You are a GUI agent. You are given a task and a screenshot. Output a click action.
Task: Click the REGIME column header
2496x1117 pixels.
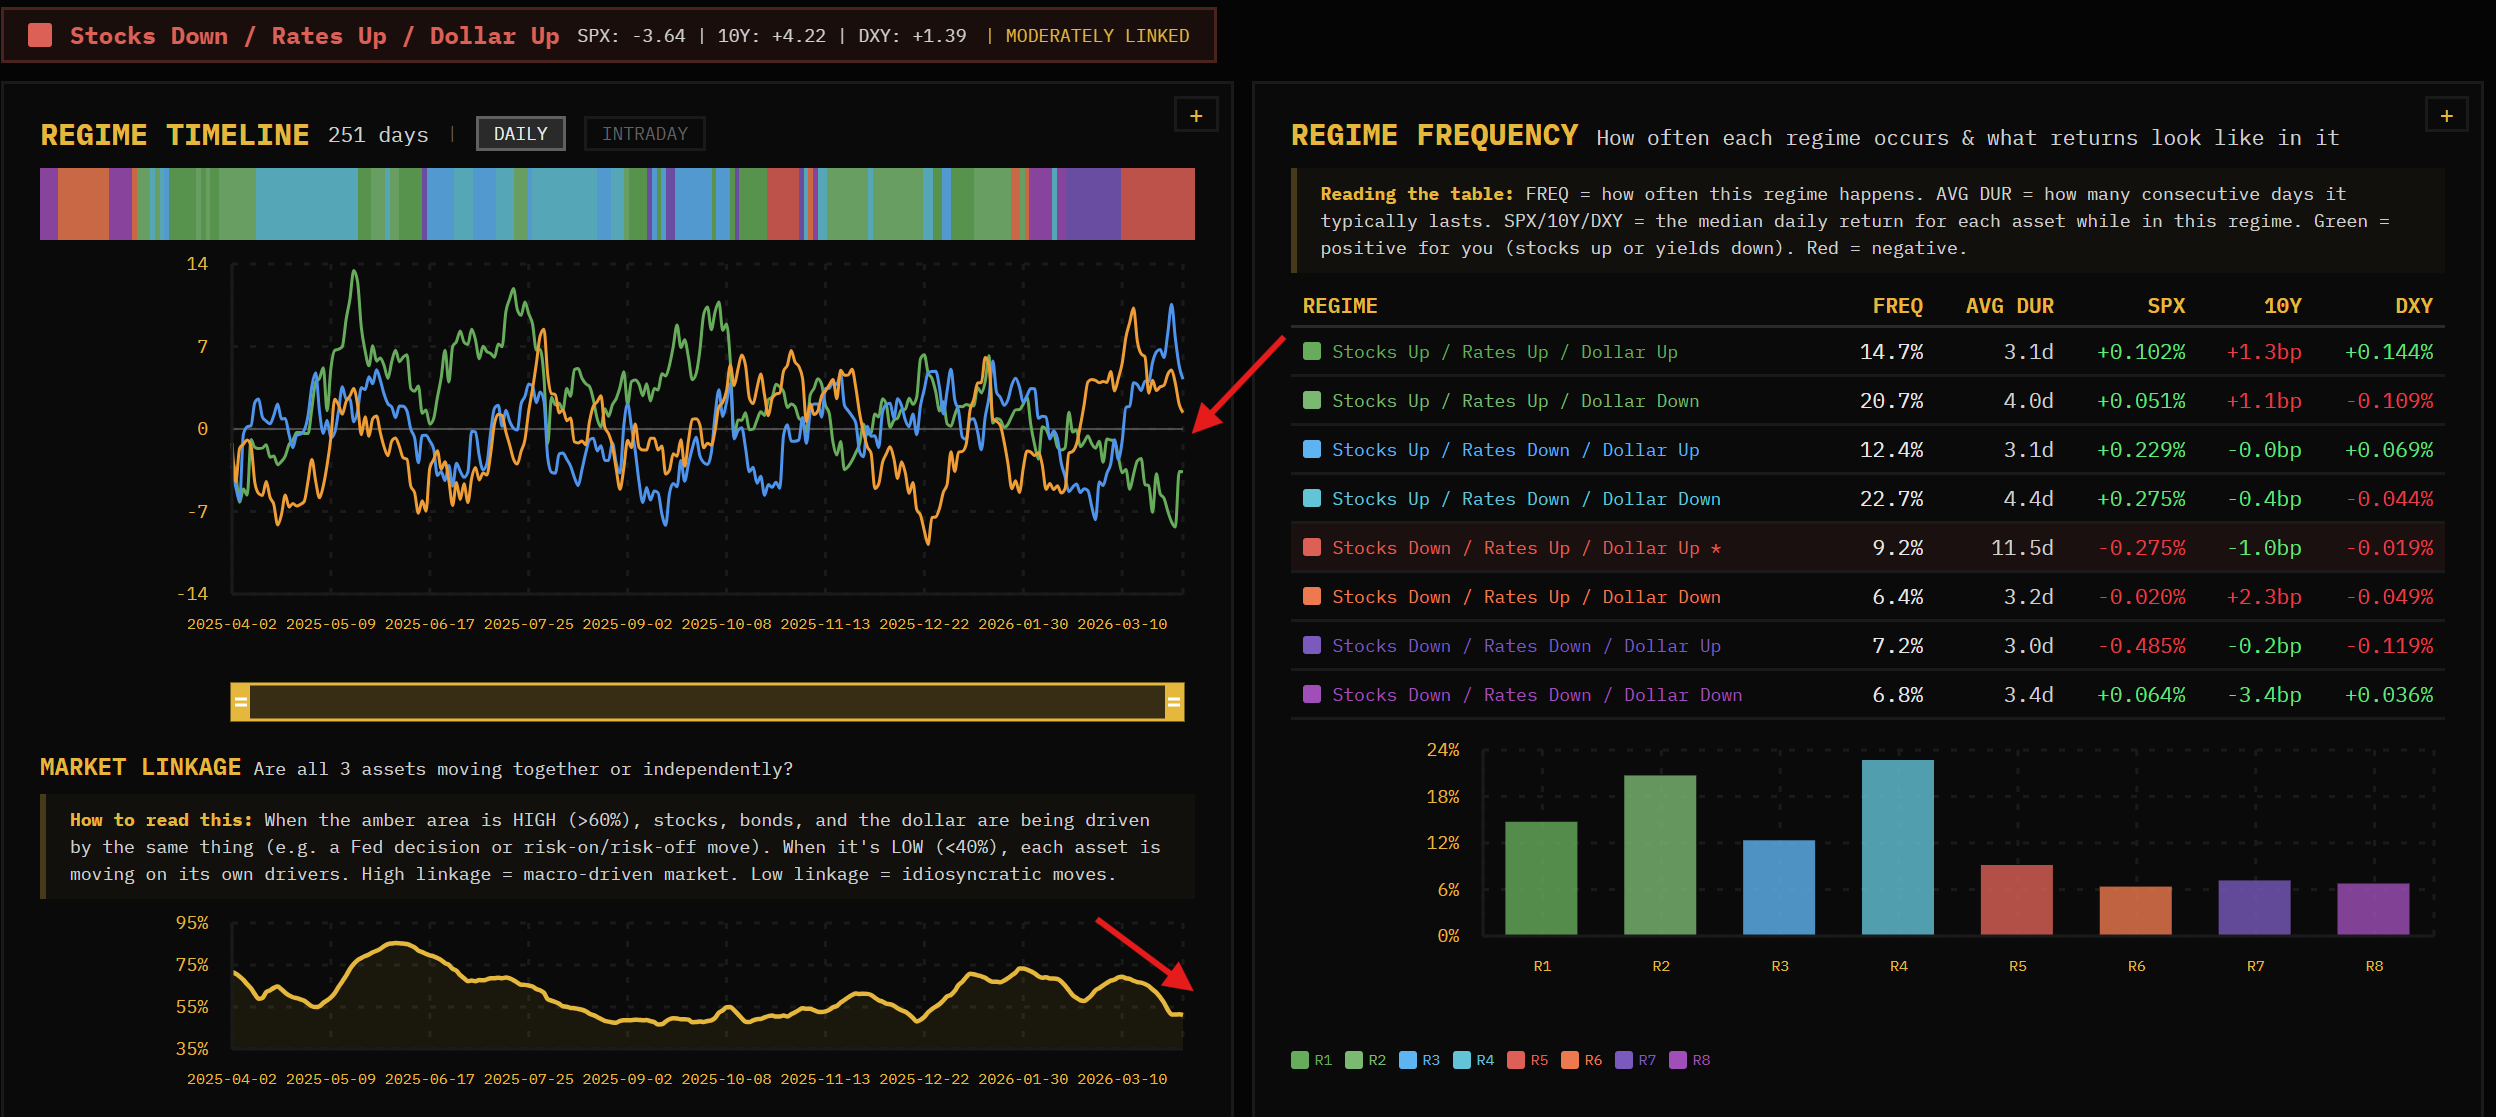(1340, 306)
